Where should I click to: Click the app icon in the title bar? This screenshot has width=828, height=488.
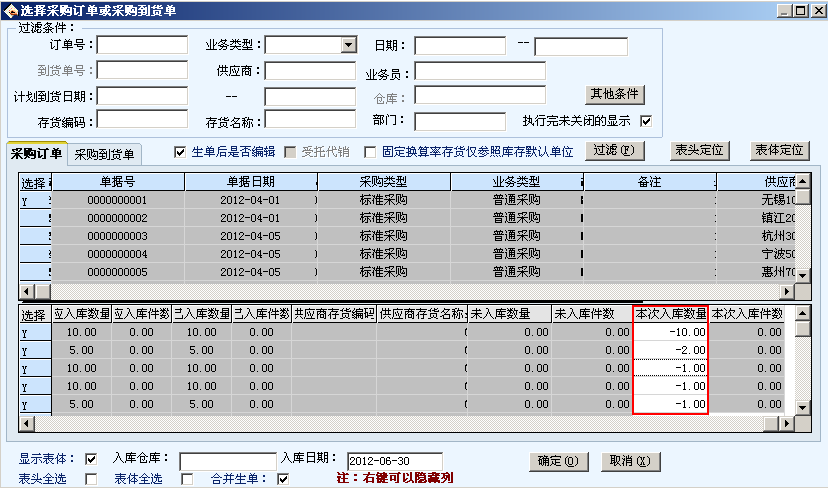click(10, 10)
